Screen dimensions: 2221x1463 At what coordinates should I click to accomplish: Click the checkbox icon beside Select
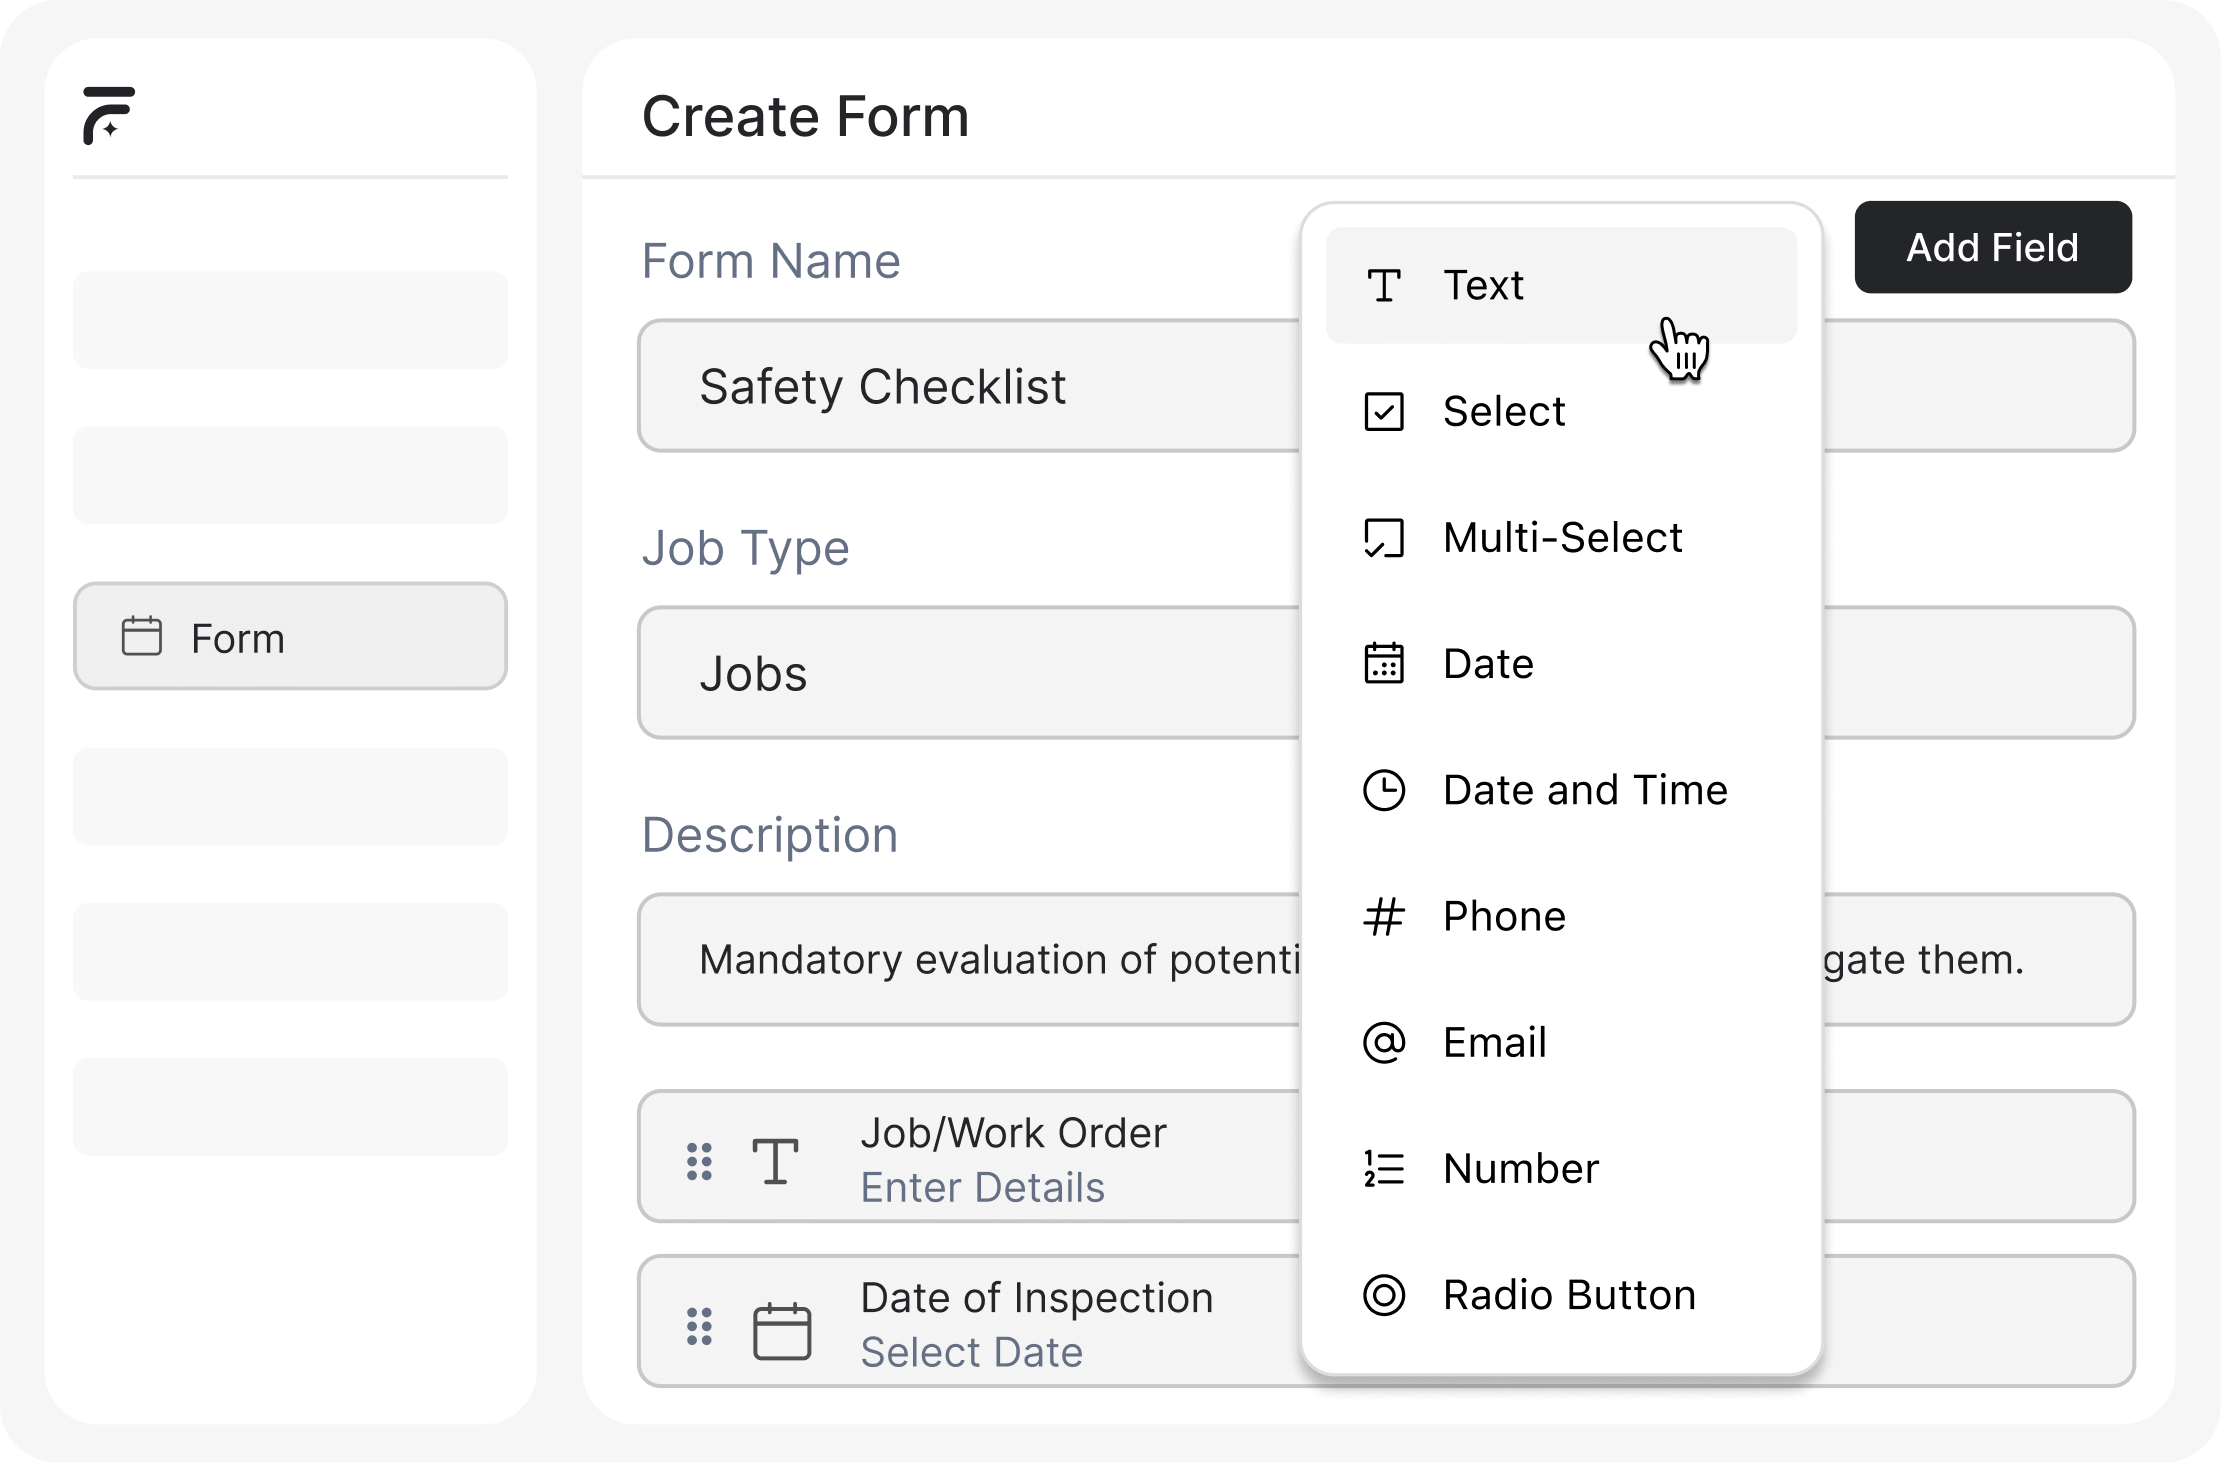(1384, 412)
